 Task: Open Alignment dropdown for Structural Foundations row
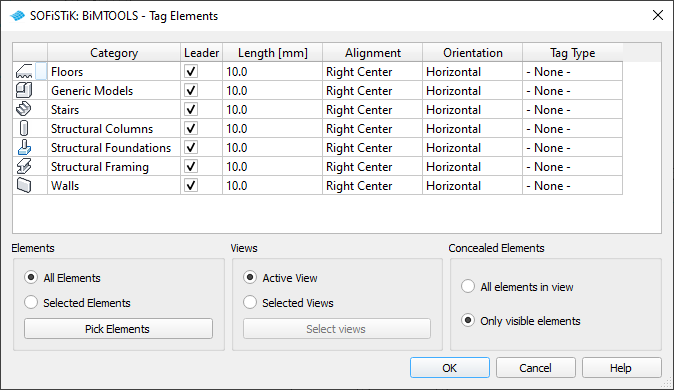pyautogui.click(x=372, y=147)
